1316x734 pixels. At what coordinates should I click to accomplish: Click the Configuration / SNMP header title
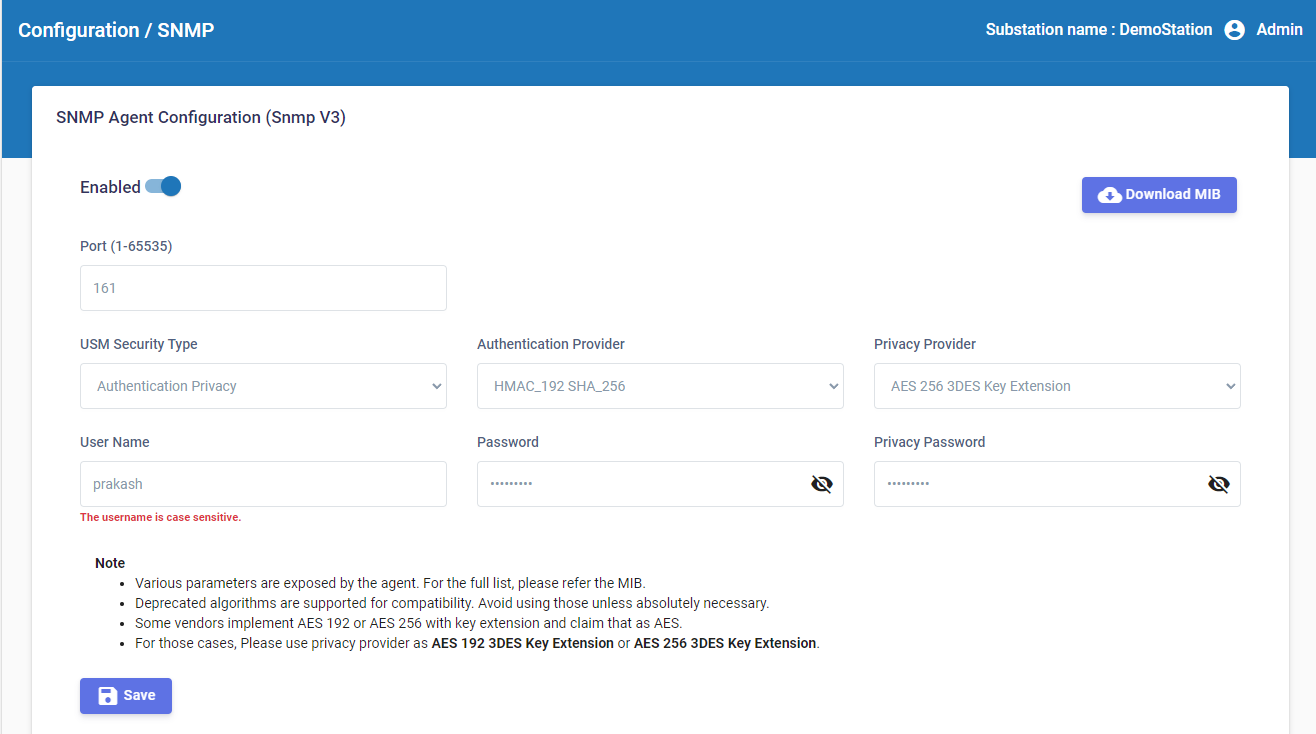[x=116, y=30]
